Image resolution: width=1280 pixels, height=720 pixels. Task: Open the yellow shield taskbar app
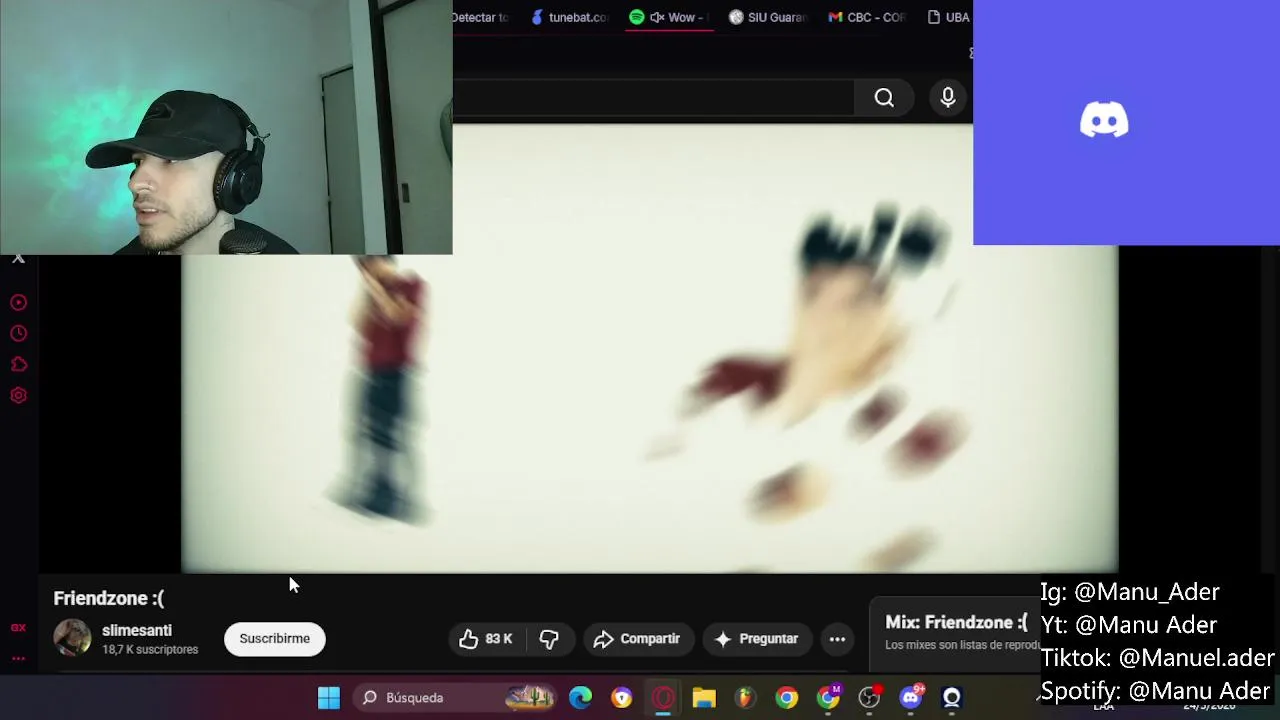[622, 698]
